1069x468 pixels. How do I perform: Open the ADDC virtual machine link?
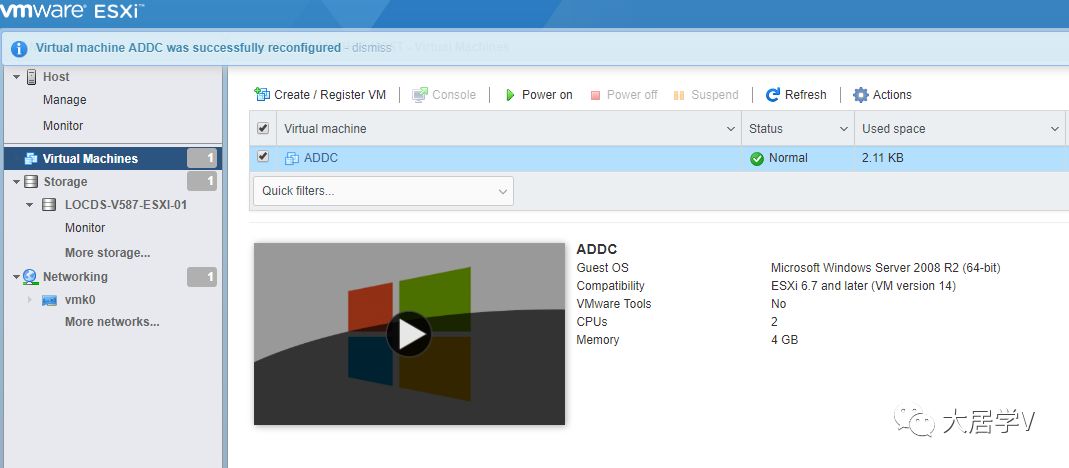[320, 158]
